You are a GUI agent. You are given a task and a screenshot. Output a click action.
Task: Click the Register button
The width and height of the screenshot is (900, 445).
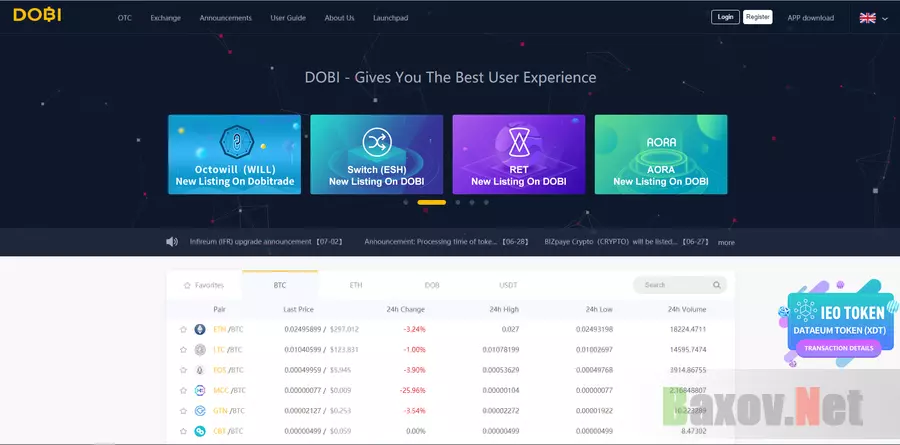tap(758, 17)
